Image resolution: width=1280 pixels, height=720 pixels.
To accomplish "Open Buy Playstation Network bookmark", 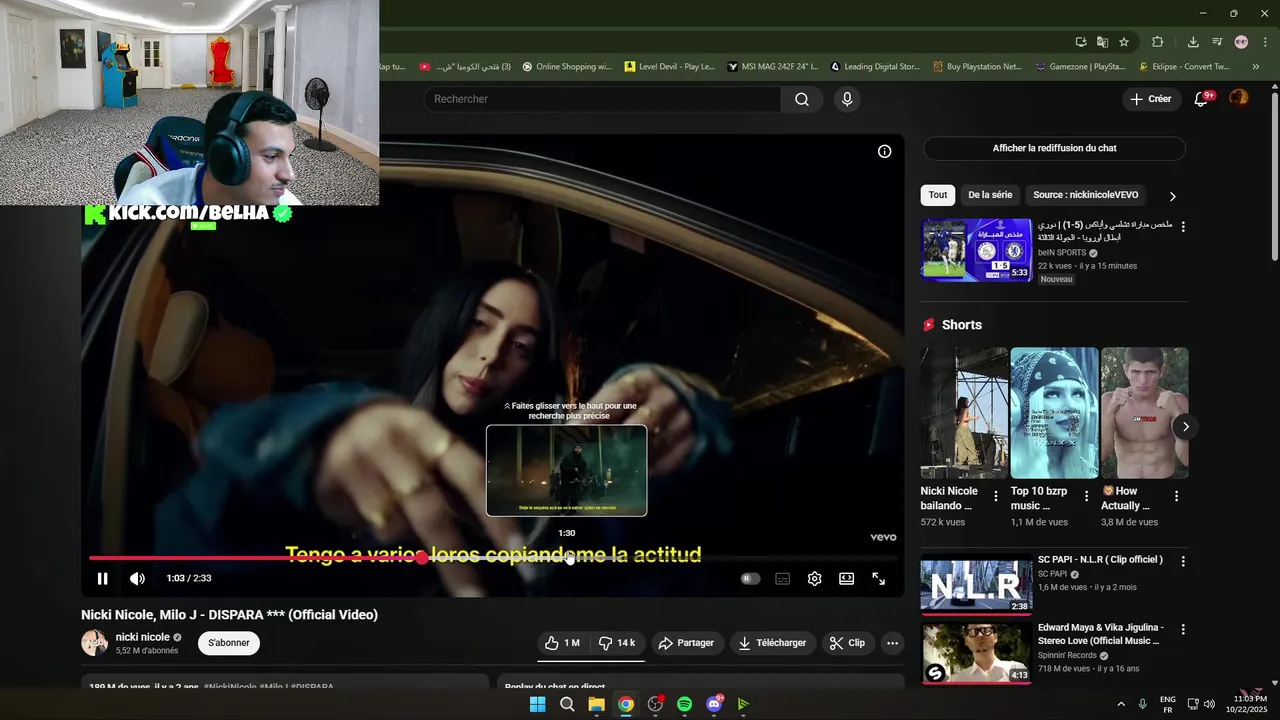I will coord(978,67).
